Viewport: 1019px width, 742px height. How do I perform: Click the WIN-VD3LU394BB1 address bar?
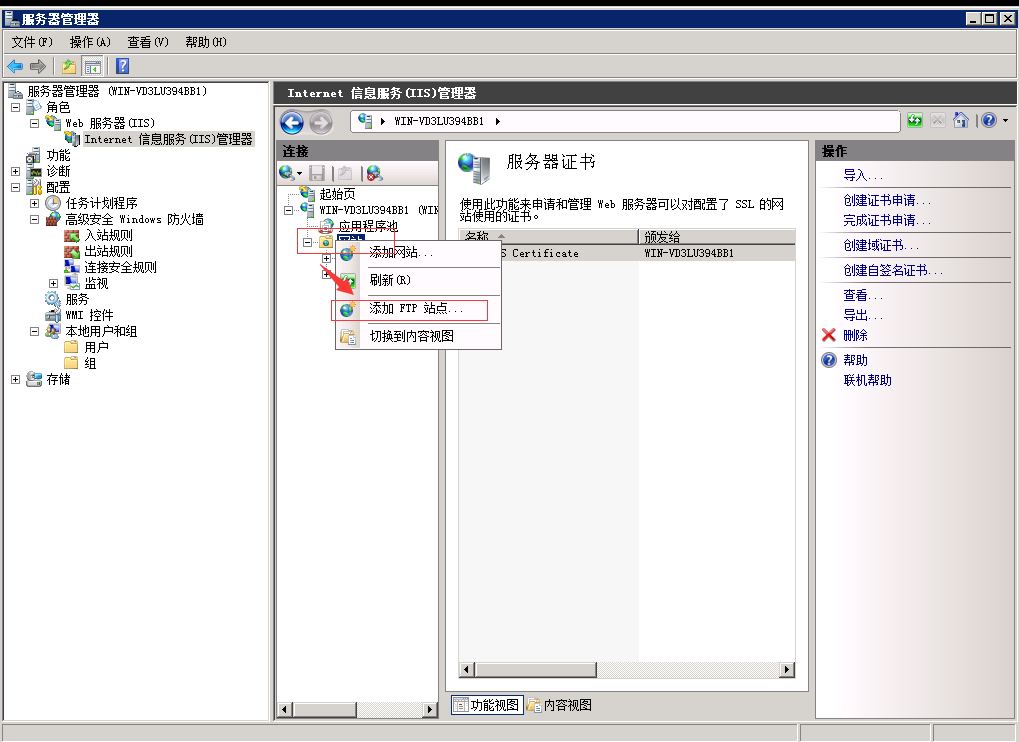point(625,122)
